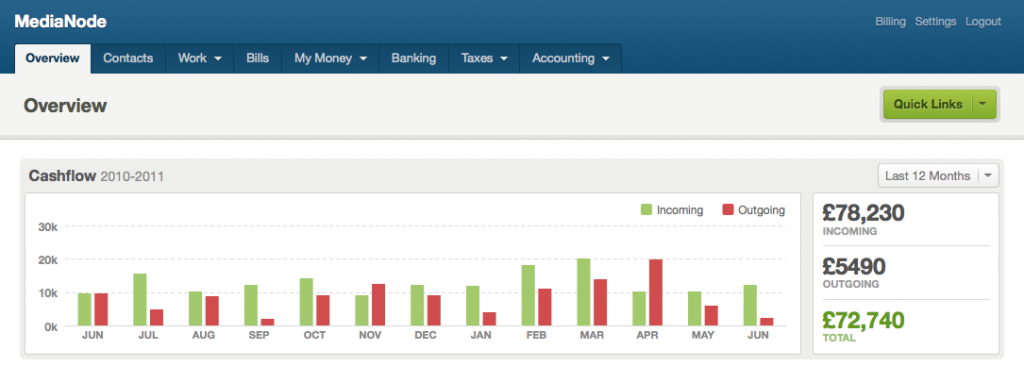Open the MediaNode logo home link
The height and width of the screenshot is (366, 1024).
coord(60,22)
